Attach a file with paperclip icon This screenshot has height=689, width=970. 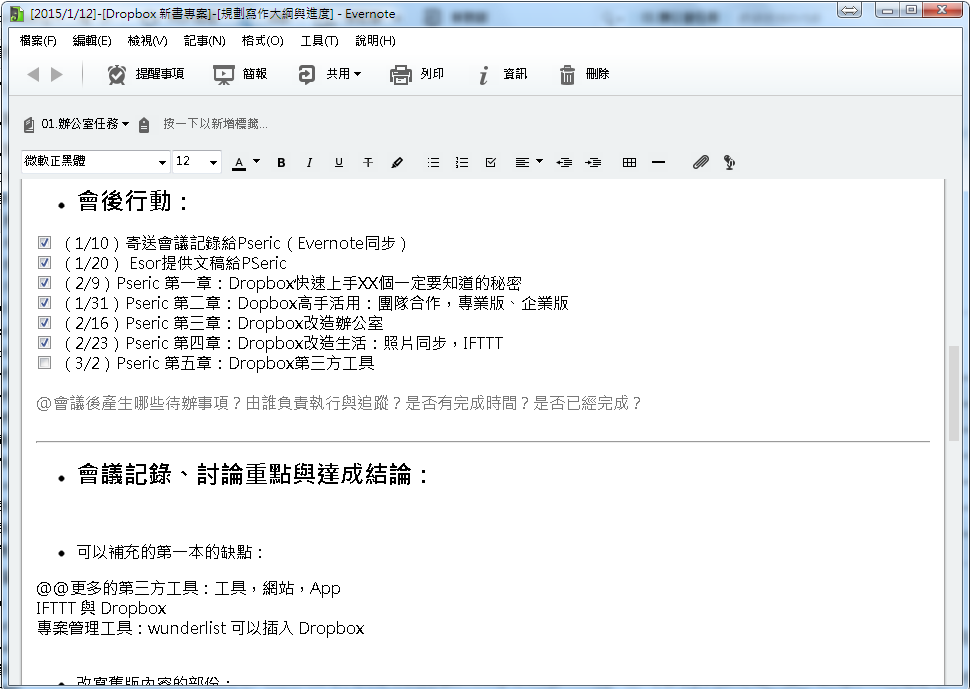[x=700, y=163]
